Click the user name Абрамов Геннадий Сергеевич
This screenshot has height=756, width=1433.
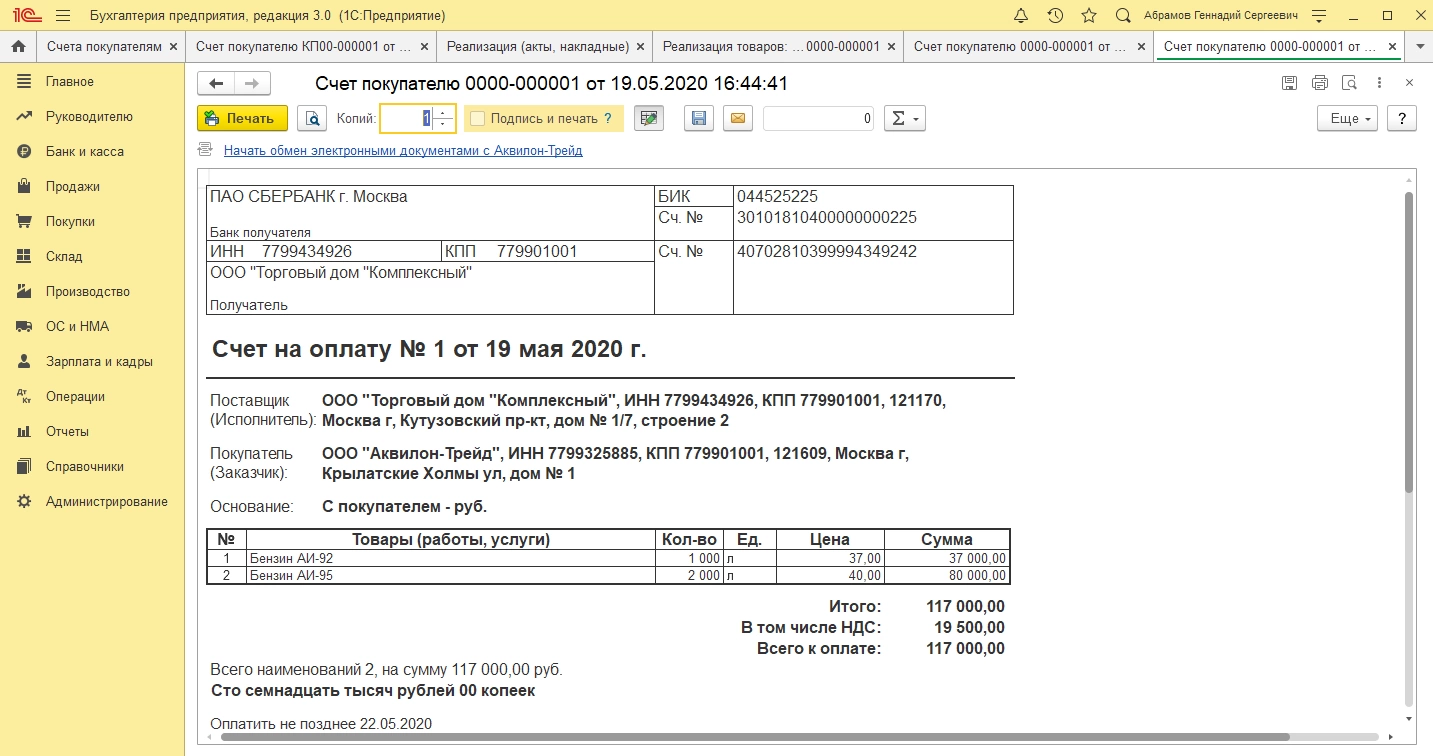coord(1220,16)
